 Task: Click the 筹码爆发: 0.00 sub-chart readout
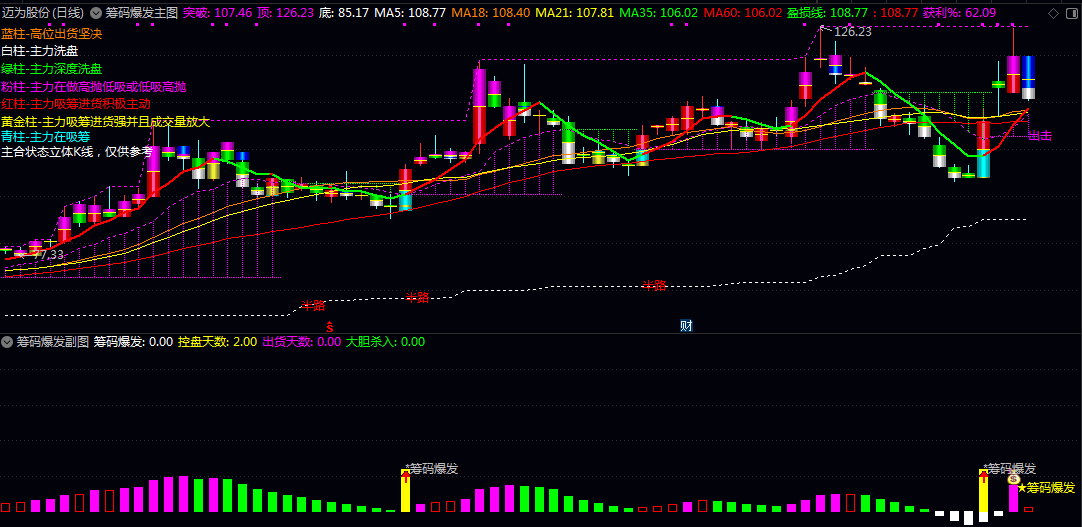tap(133, 341)
